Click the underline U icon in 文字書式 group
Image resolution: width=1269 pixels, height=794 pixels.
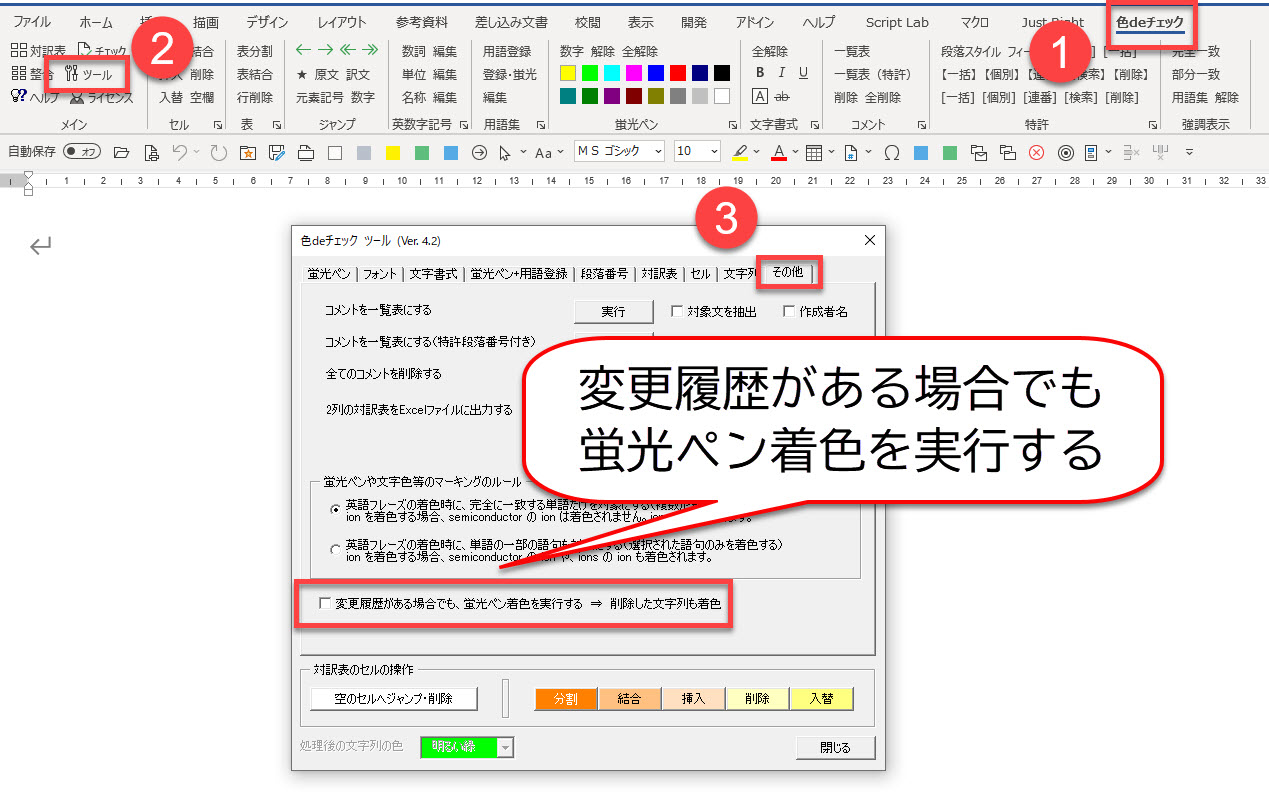coord(803,73)
